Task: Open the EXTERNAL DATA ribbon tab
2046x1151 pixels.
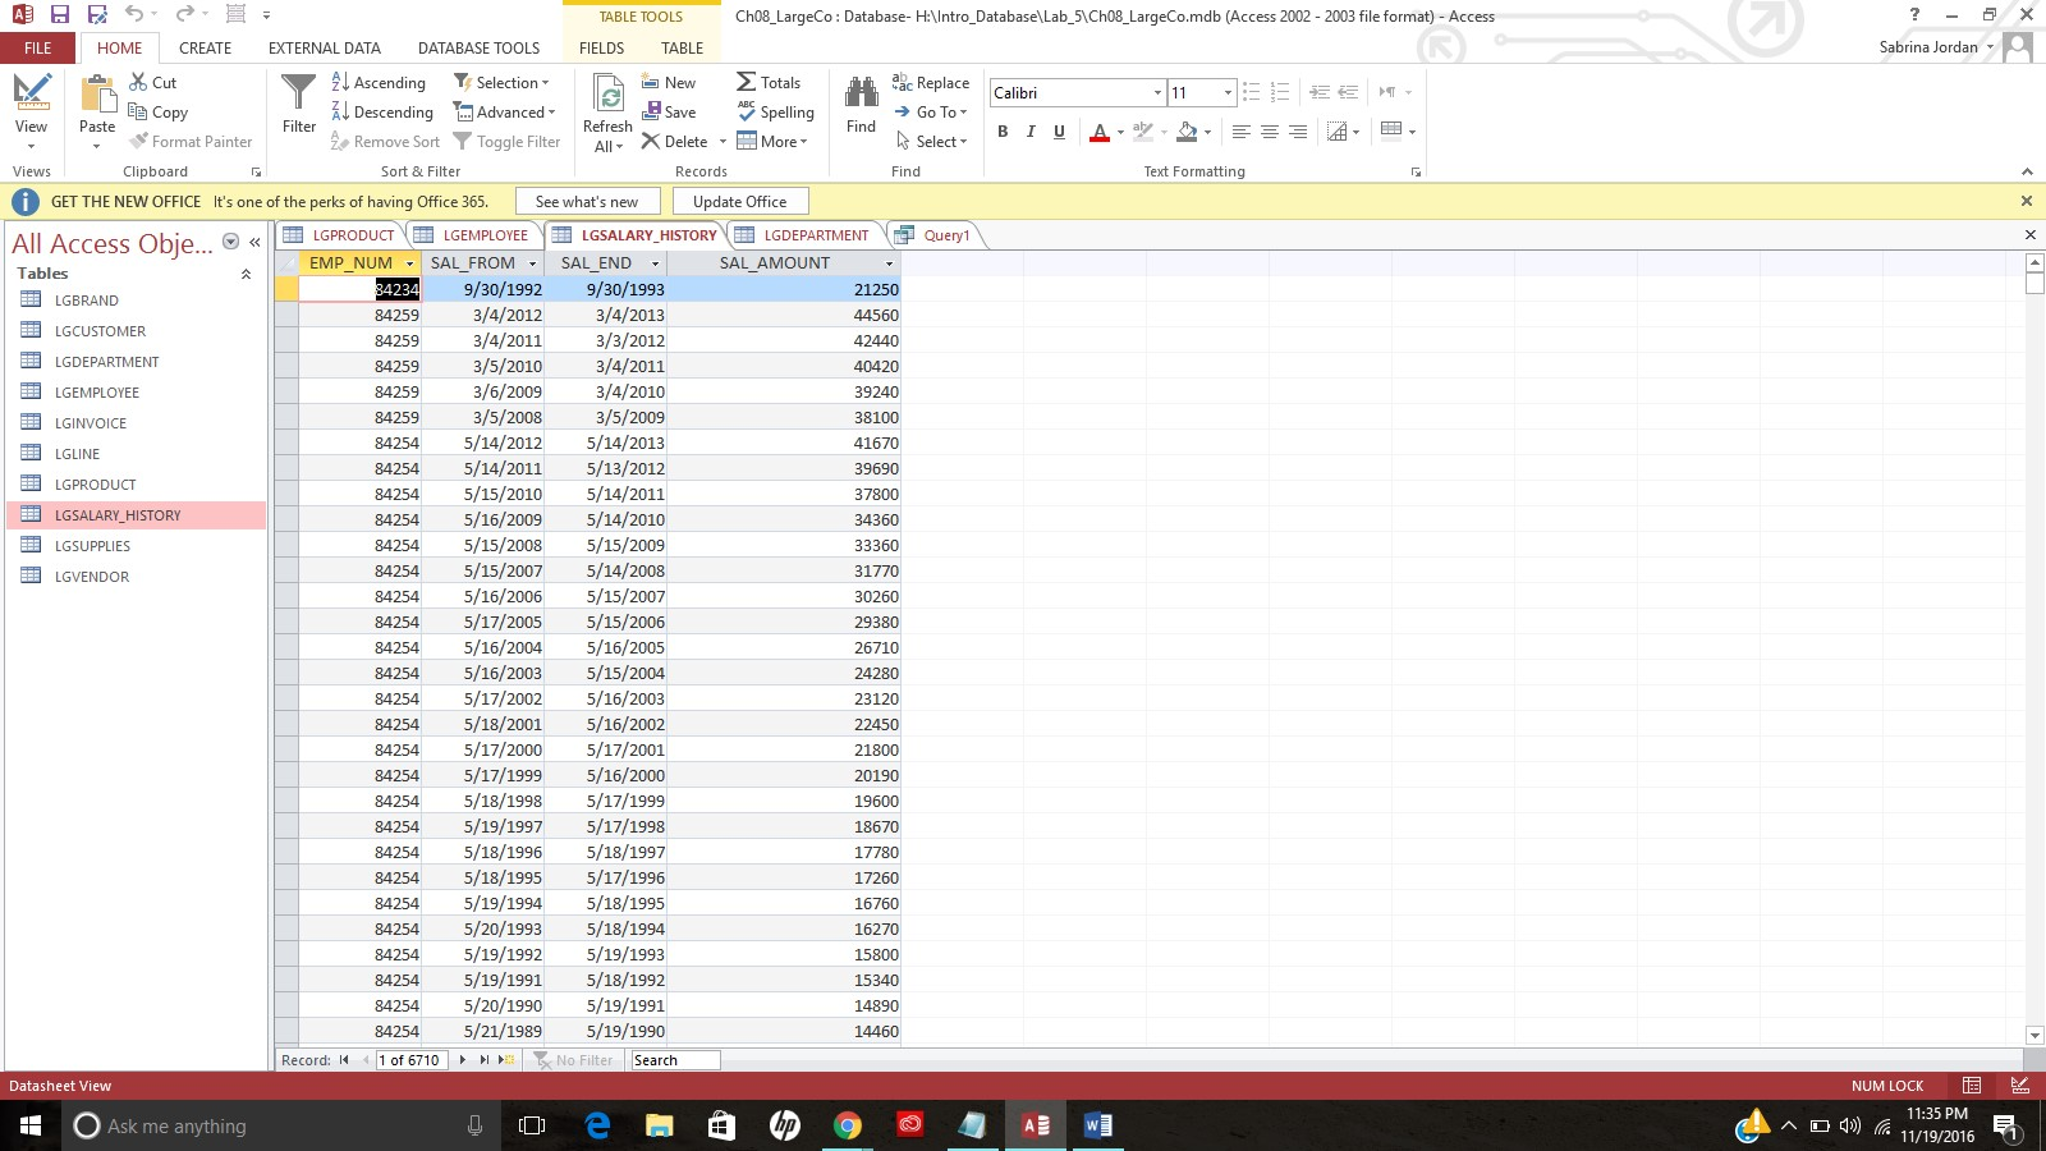Action: point(324,48)
